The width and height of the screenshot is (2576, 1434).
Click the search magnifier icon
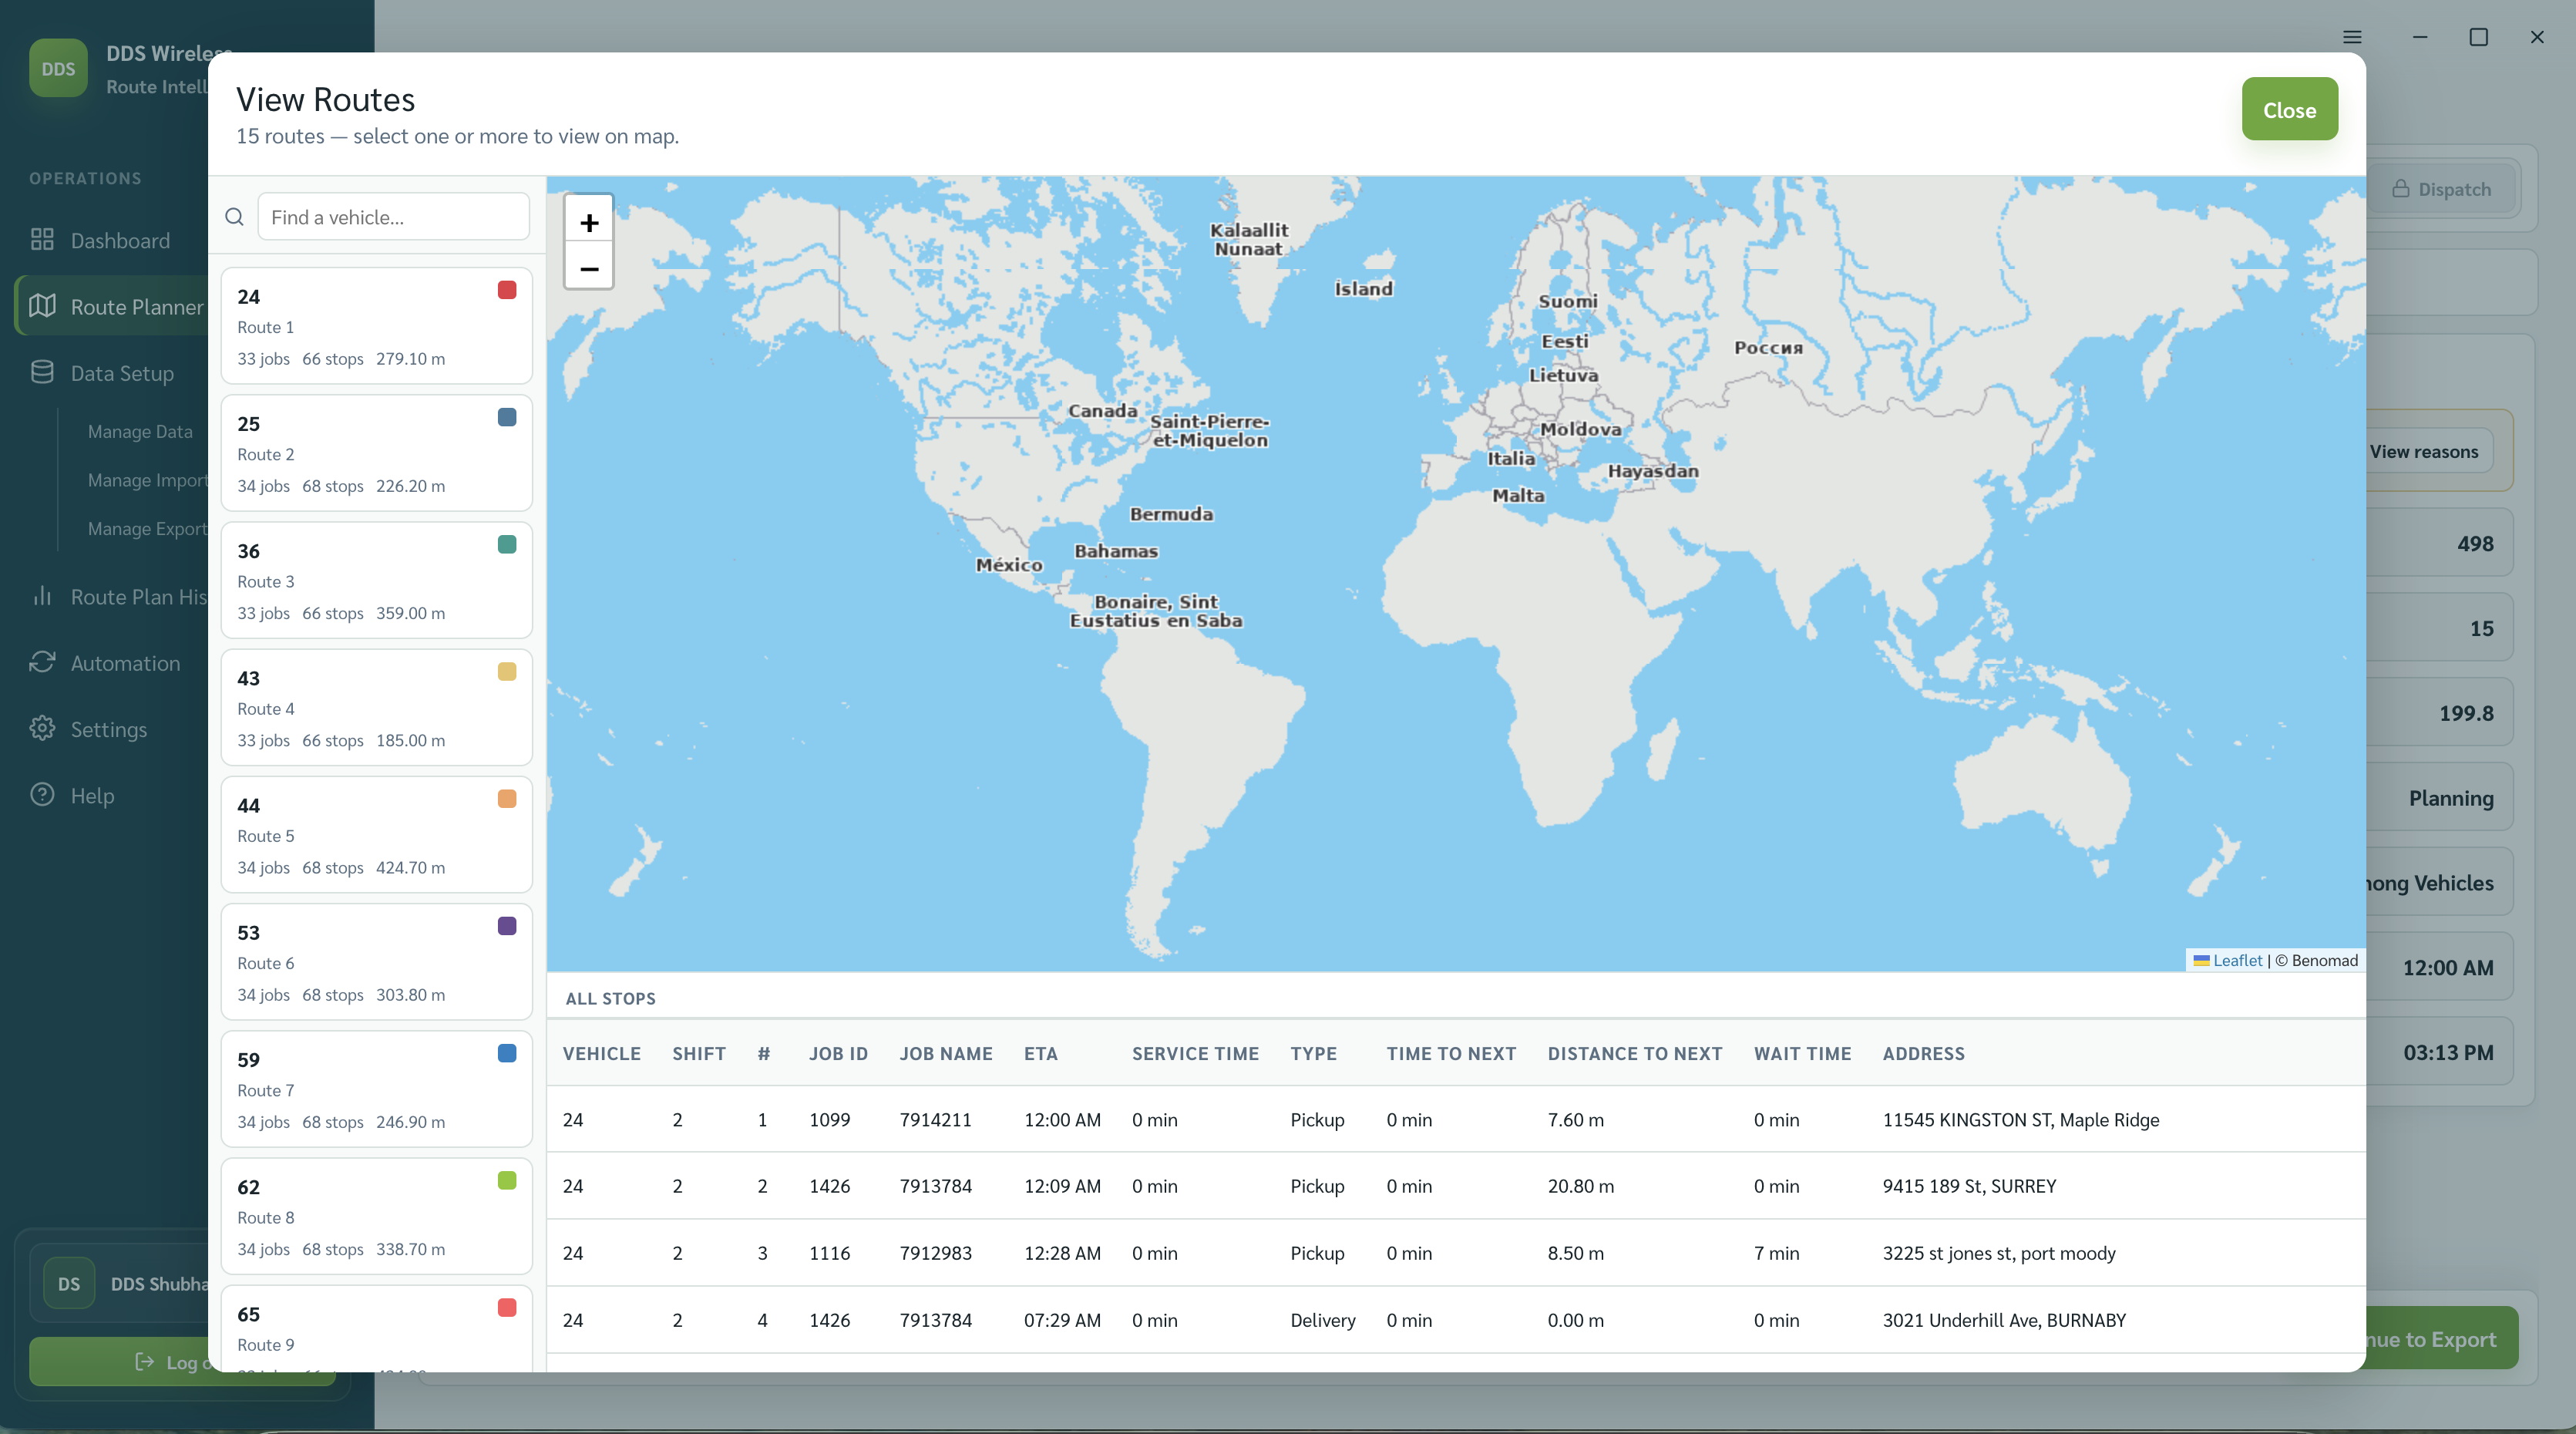tap(234, 217)
